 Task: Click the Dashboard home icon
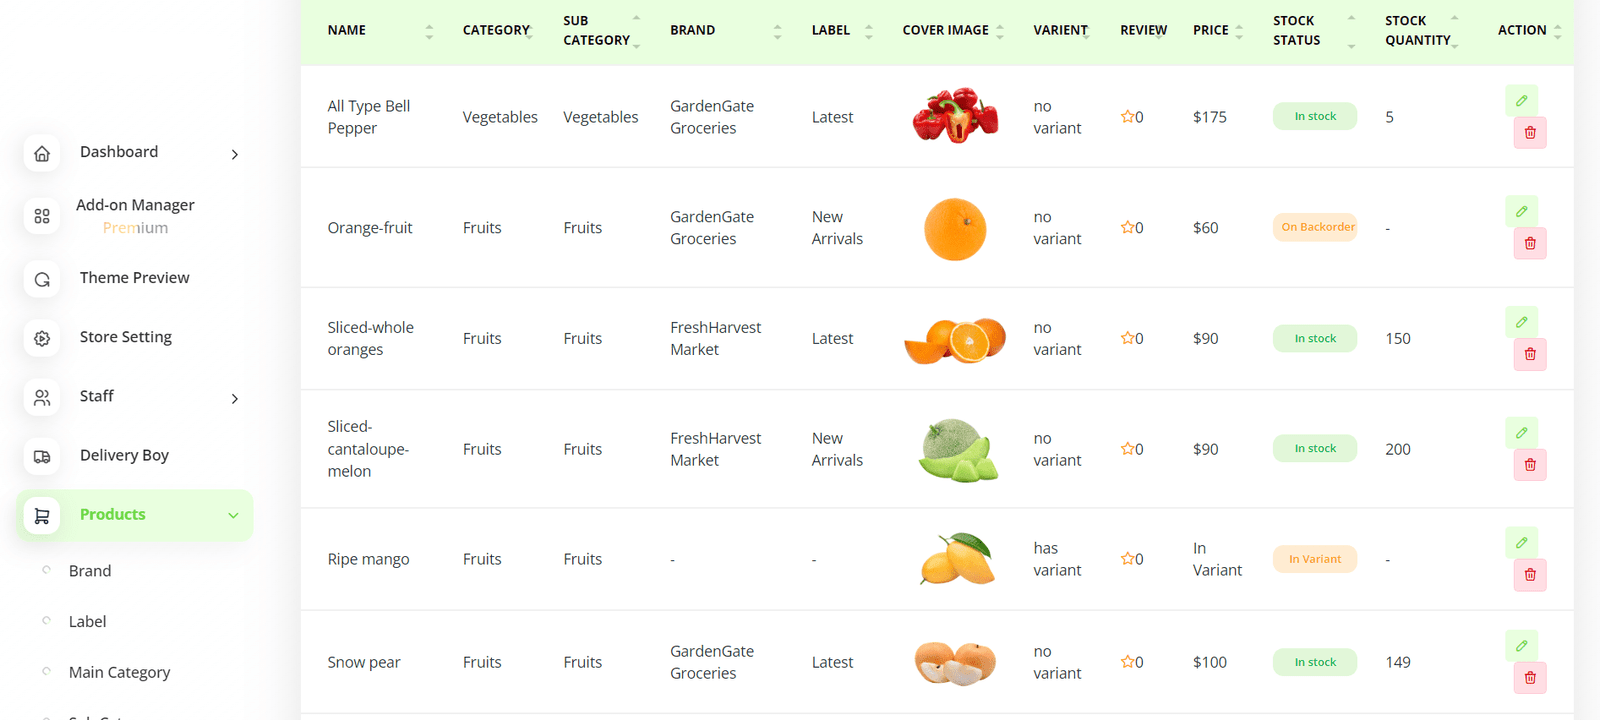pos(41,152)
